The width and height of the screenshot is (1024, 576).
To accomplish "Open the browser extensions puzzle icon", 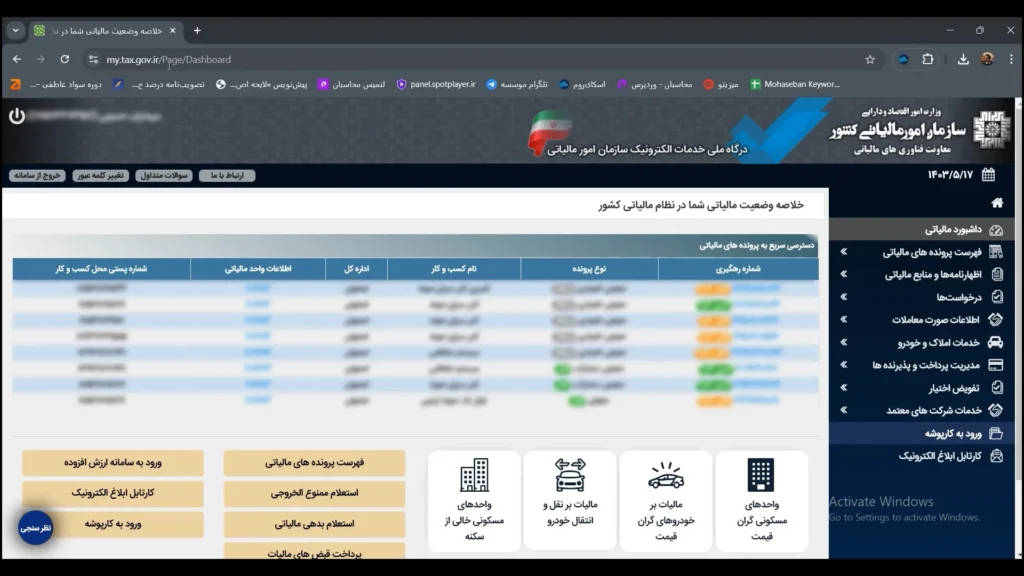I will [927, 59].
